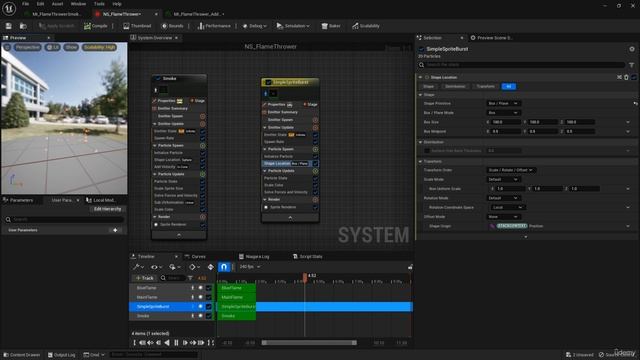Viewport: 640px width, 360px height.
Task: Click the timeline horizontal range scrollbar
Action: (x=309, y=343)
